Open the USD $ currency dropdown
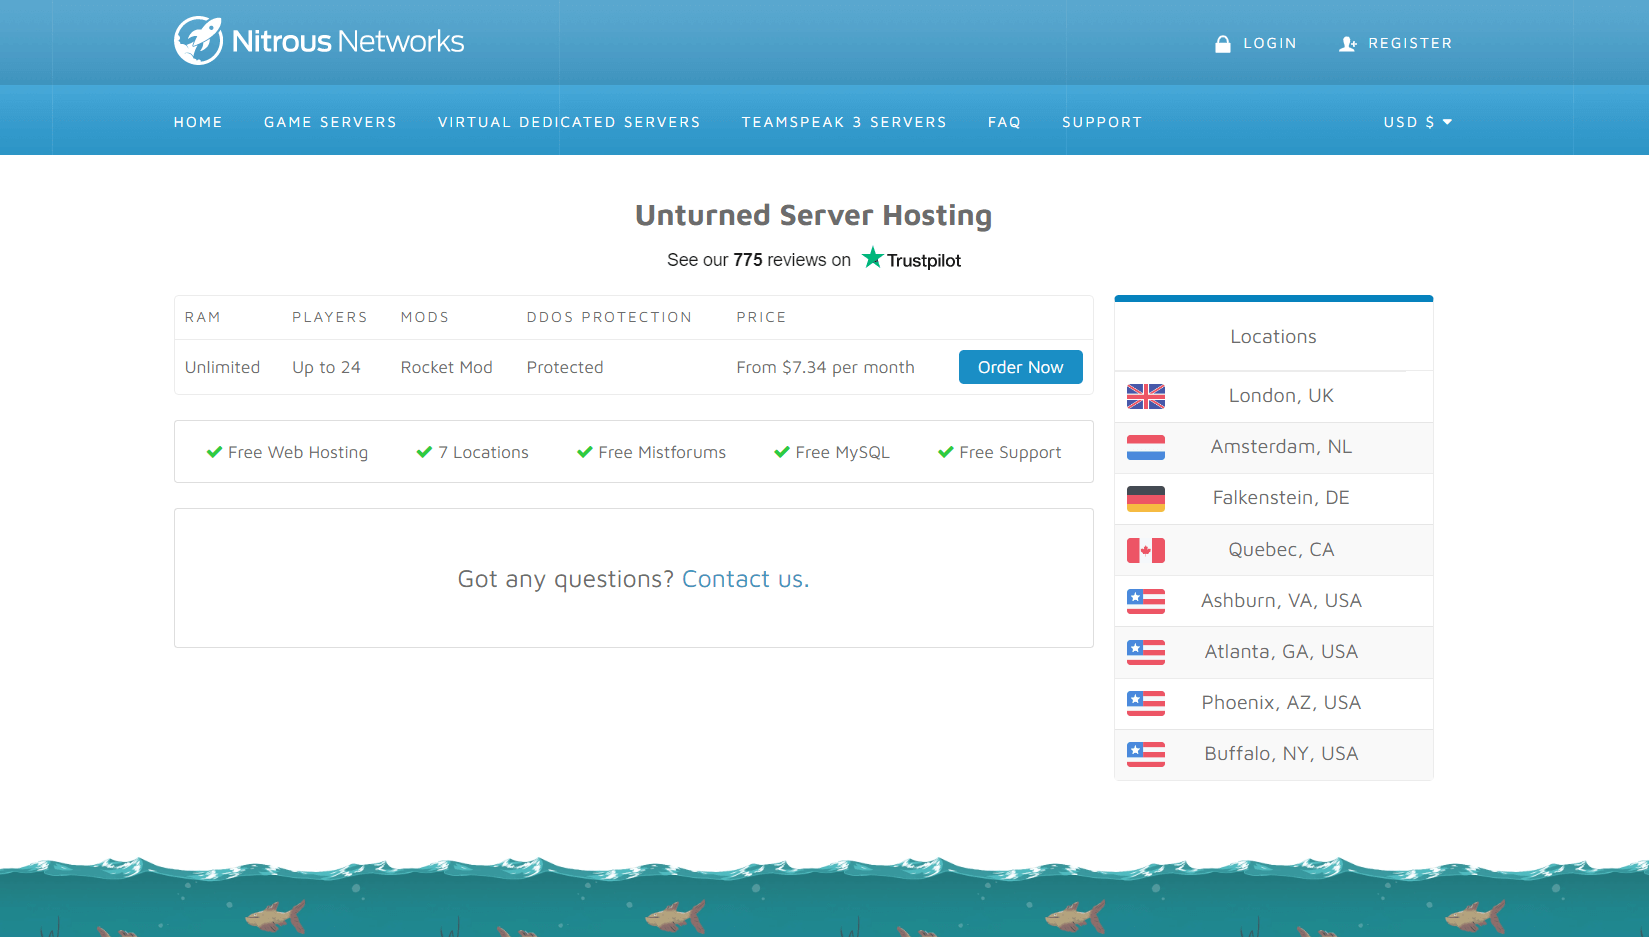The height and width of the screenshot is (937, 1649). 1418,122
